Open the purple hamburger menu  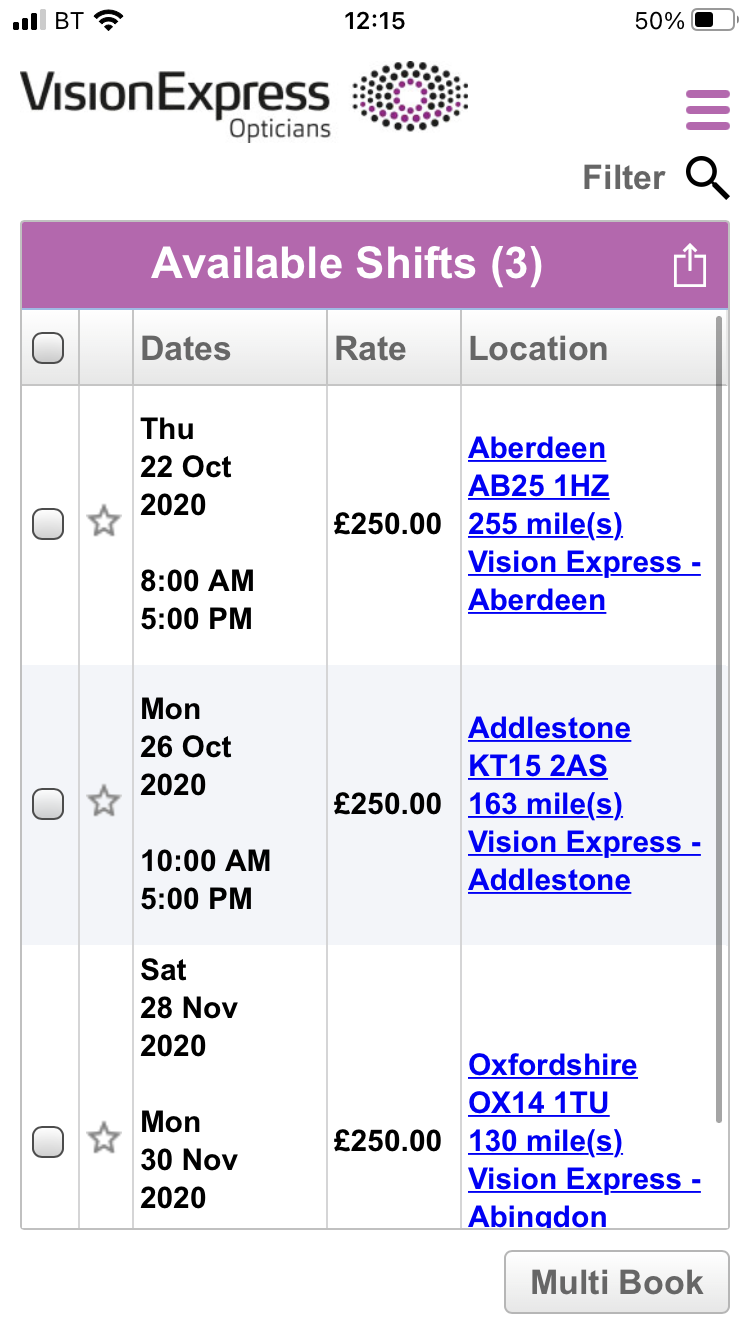[707, 110]
